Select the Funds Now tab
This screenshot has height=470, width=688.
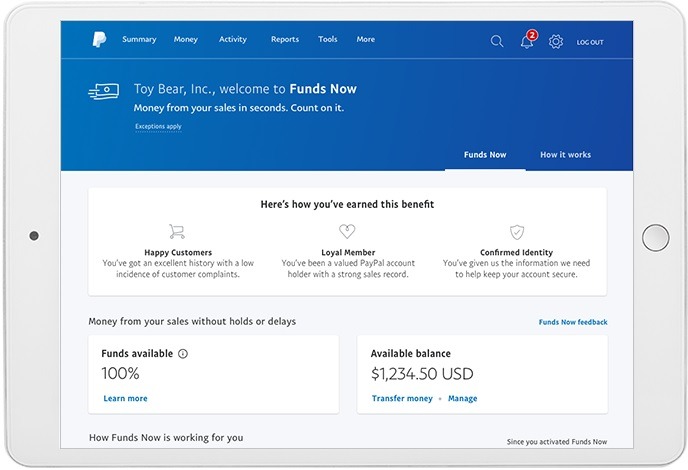tap(485, 155)
